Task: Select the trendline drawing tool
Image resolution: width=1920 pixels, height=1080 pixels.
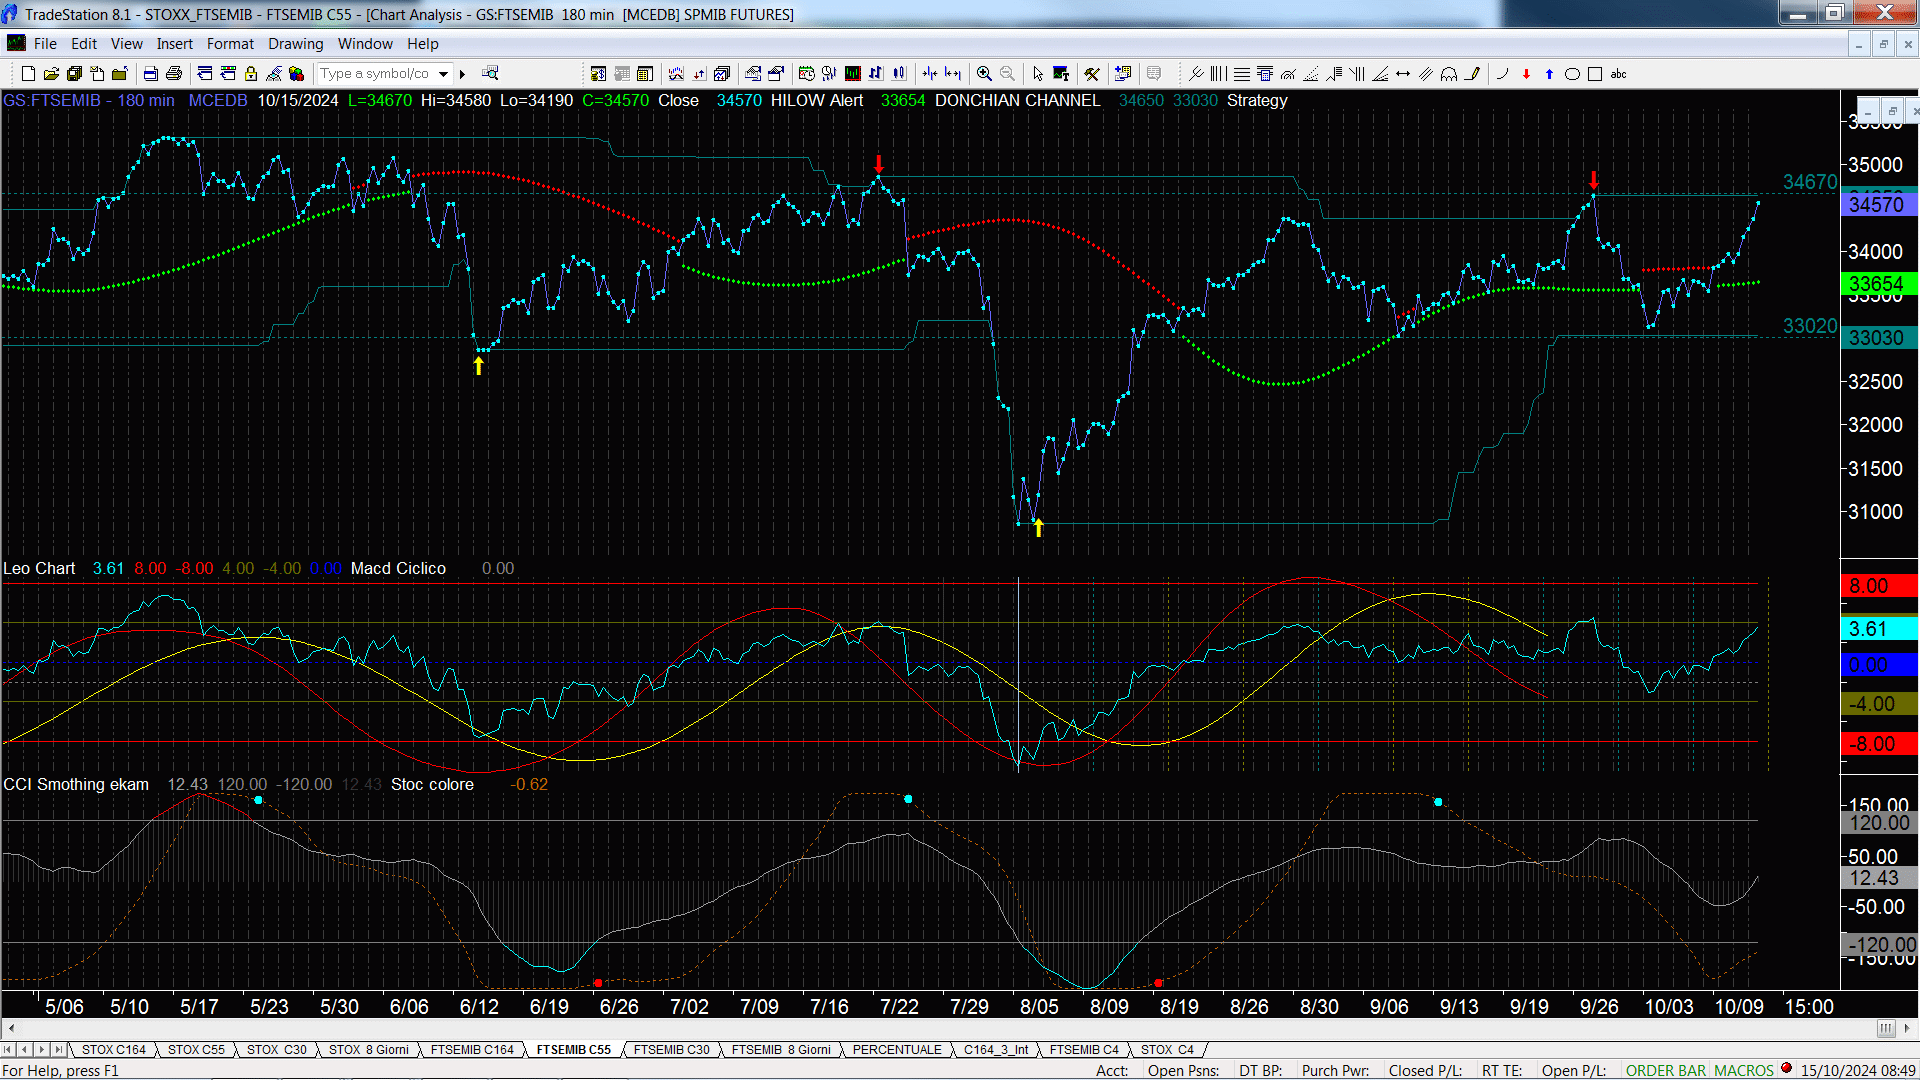Action: pyautogui.click(x=1195, y=73)
